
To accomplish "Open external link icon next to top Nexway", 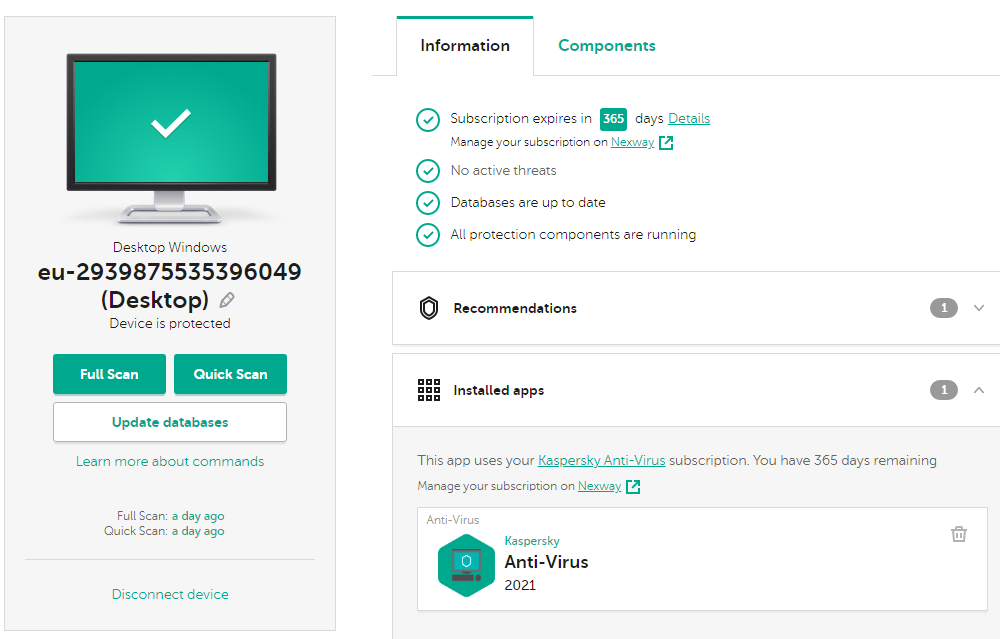I will point(666,142).
